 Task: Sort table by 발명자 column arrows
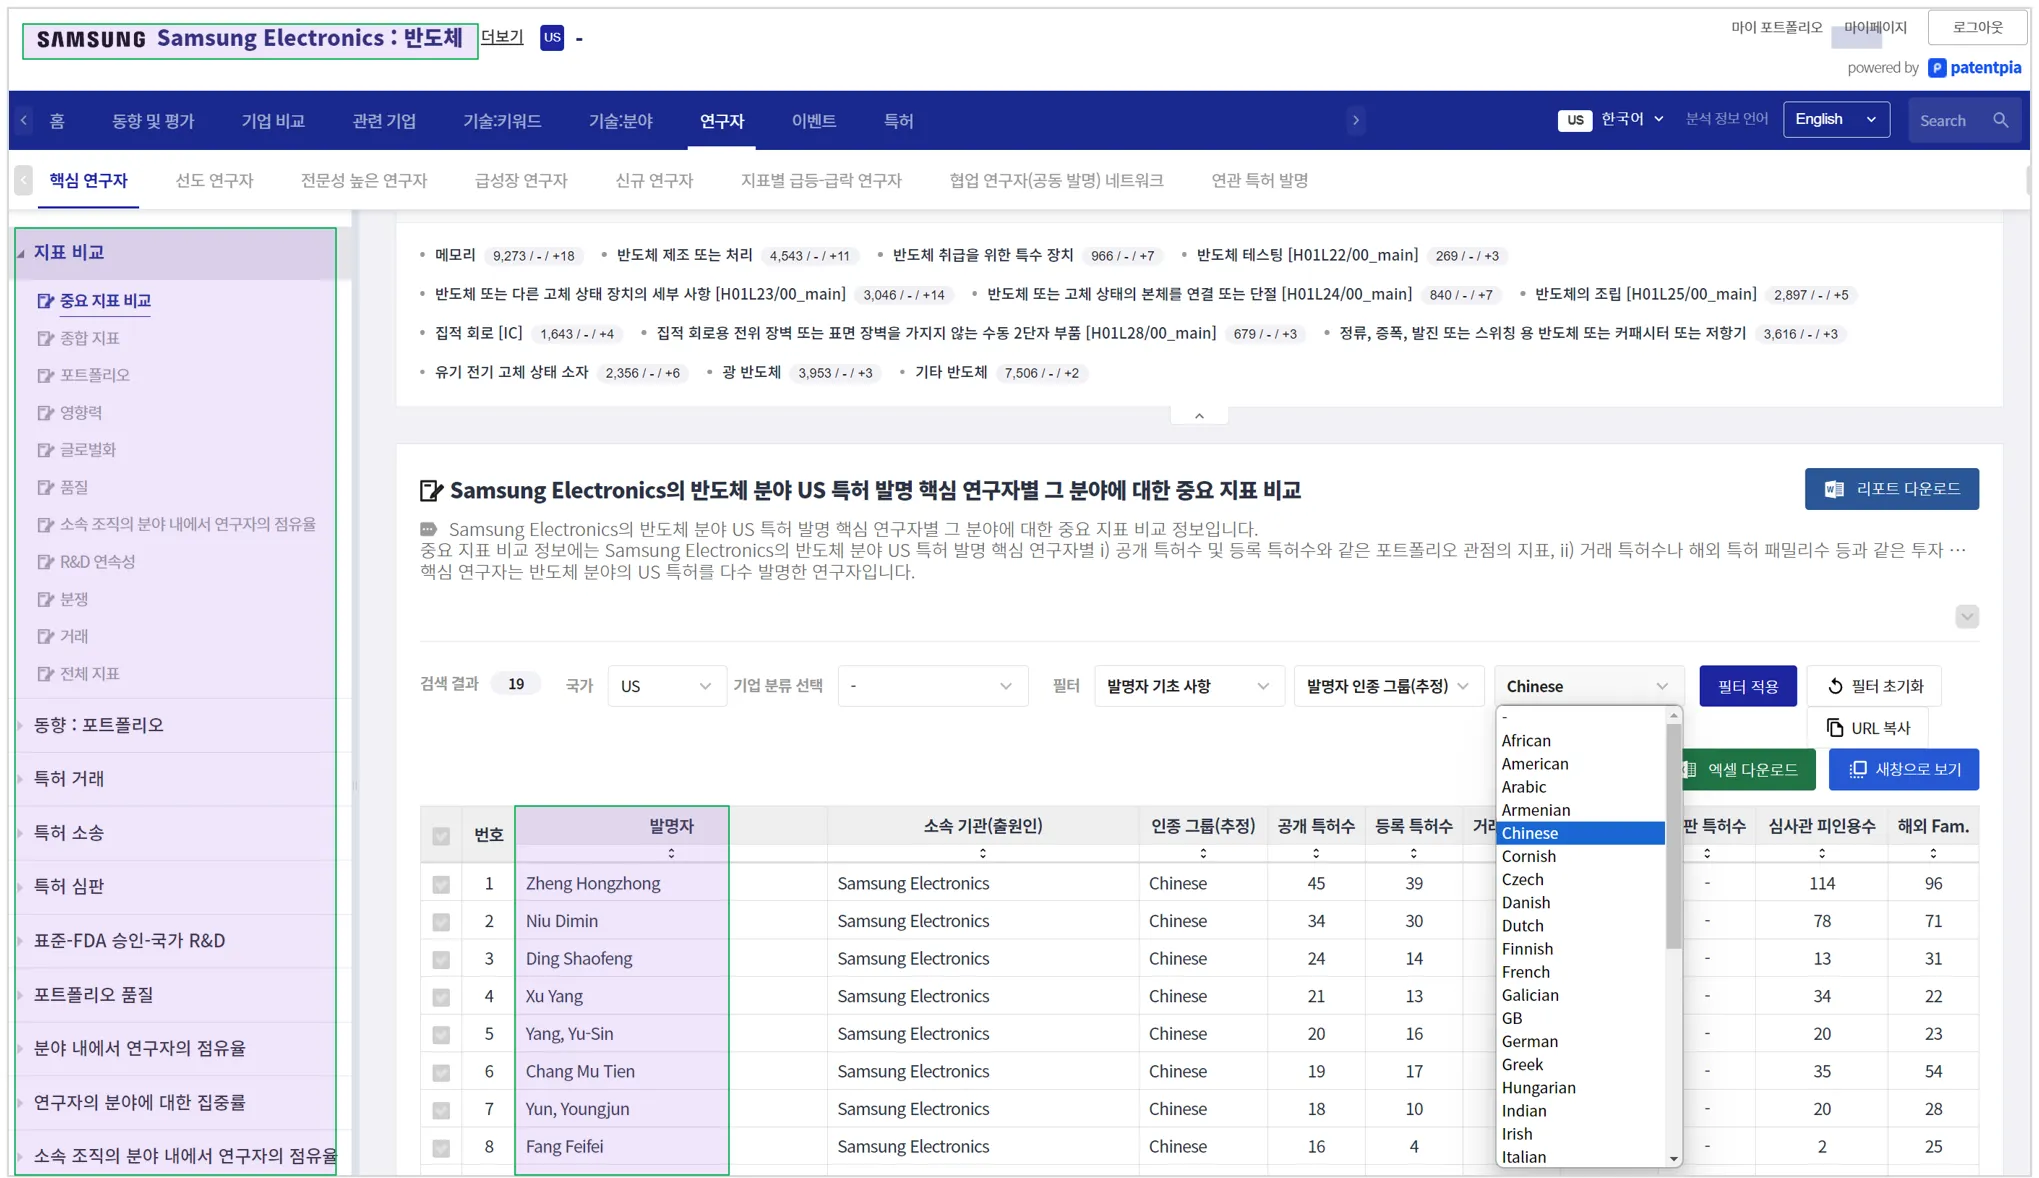point(671,854)
